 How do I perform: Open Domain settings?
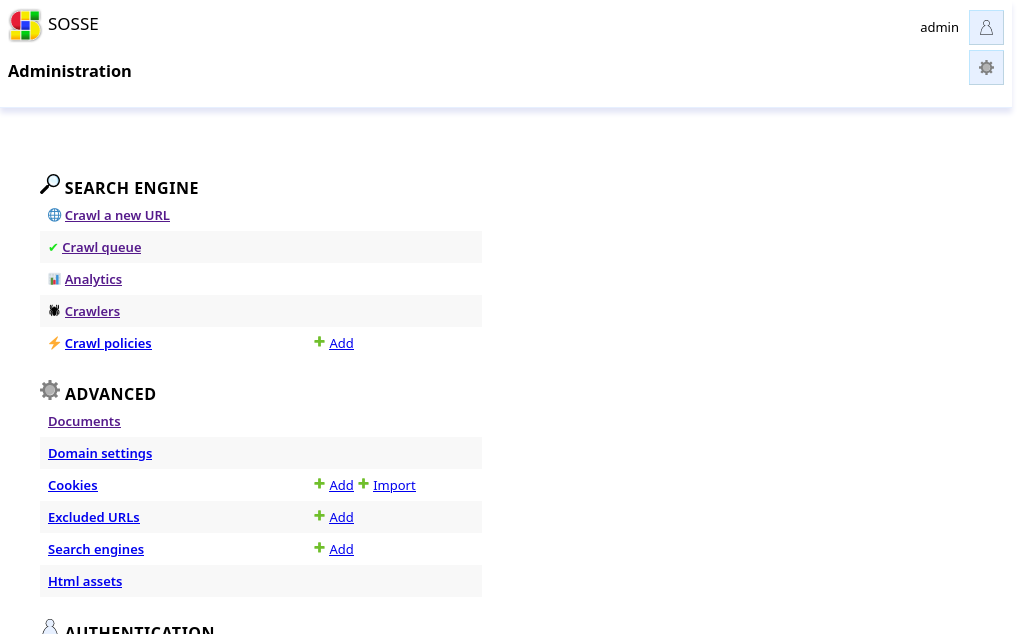click(x=100, y=454)
